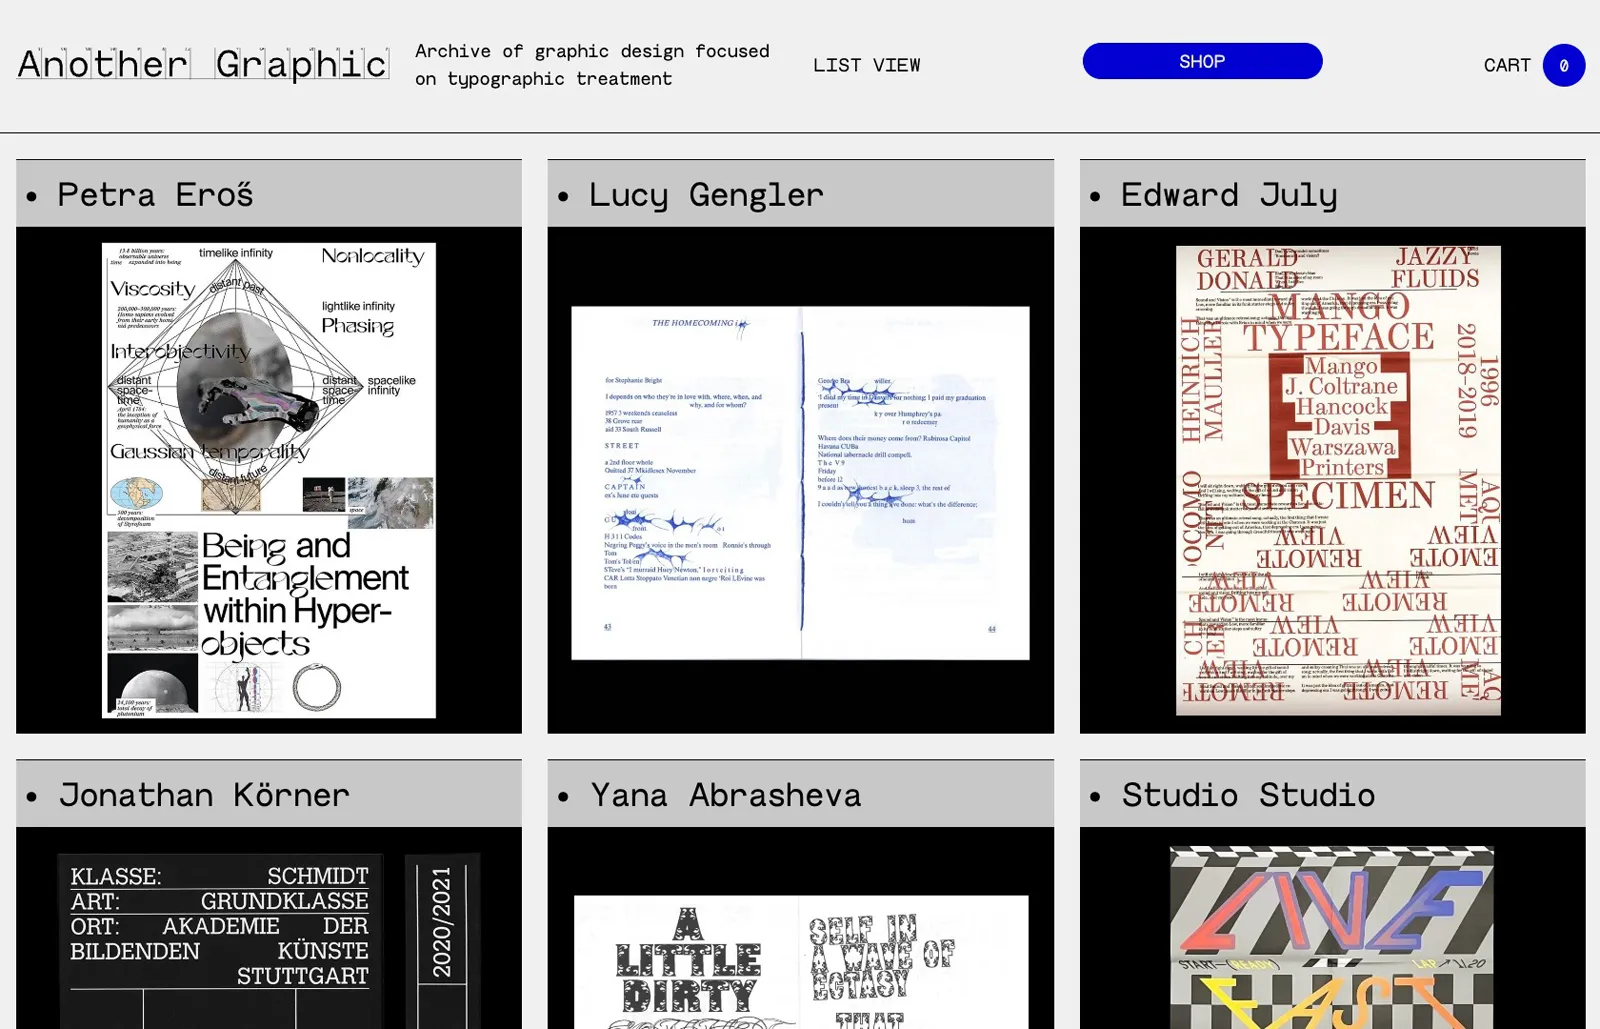Screen dimensions: 1600x1029
Task: View the Mango Typeface Specimen poster
Action: 1338,480
